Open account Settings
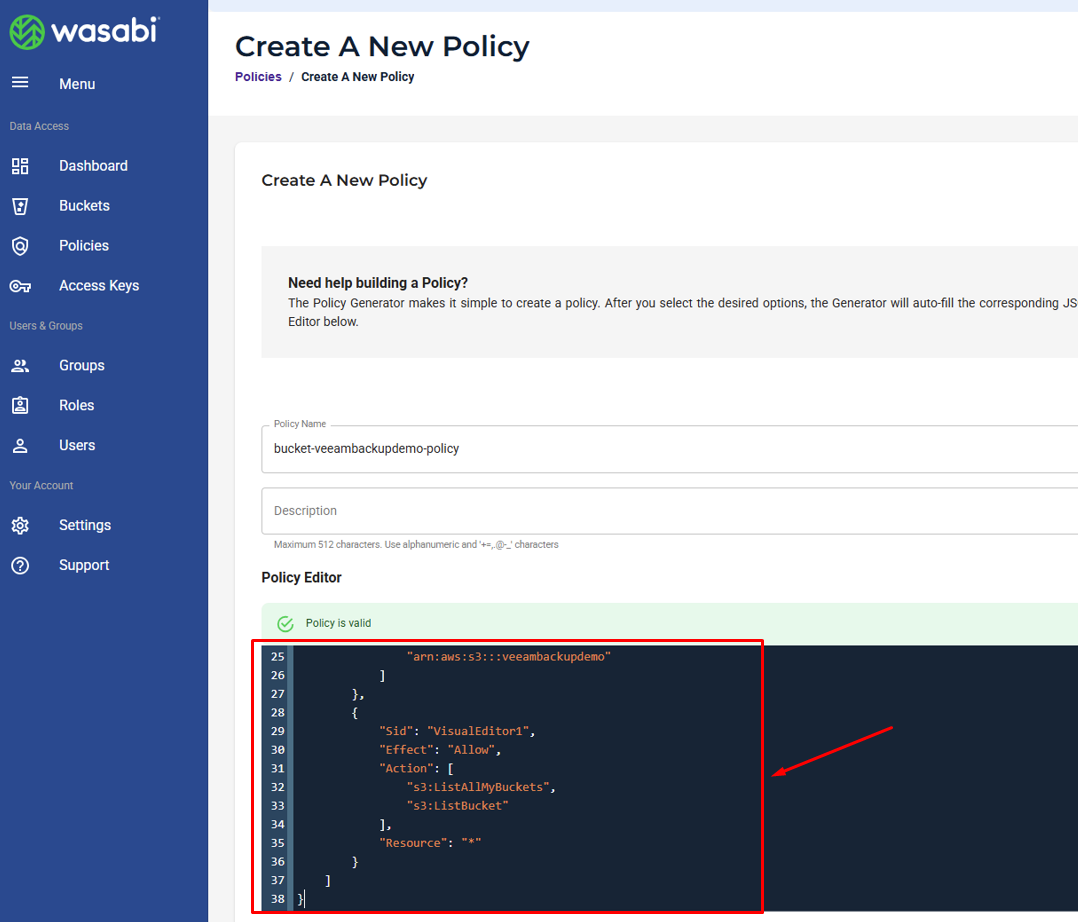Viewport: 1078px width, 922px height. pyautogui.click(x=85, y=525)
